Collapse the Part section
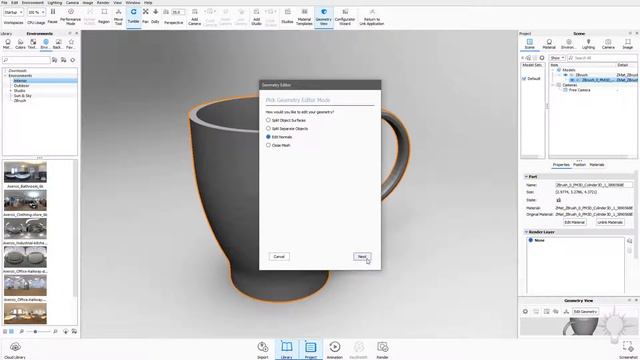Image resolution: width=640 pixels, height=360 pixels. tap(526, 177)
